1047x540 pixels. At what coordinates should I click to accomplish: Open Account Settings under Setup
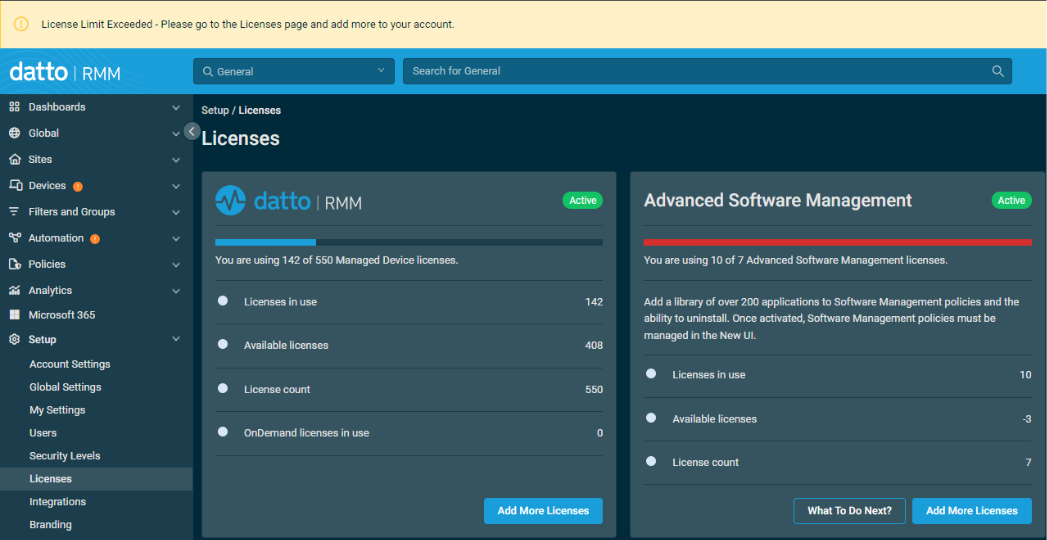[69, 364]
